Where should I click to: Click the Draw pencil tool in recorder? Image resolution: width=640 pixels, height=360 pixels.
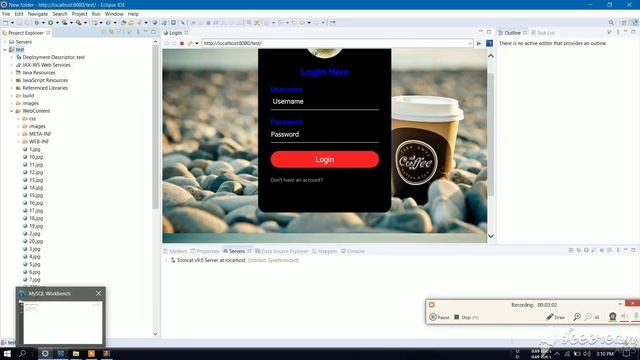click(556, 317)
